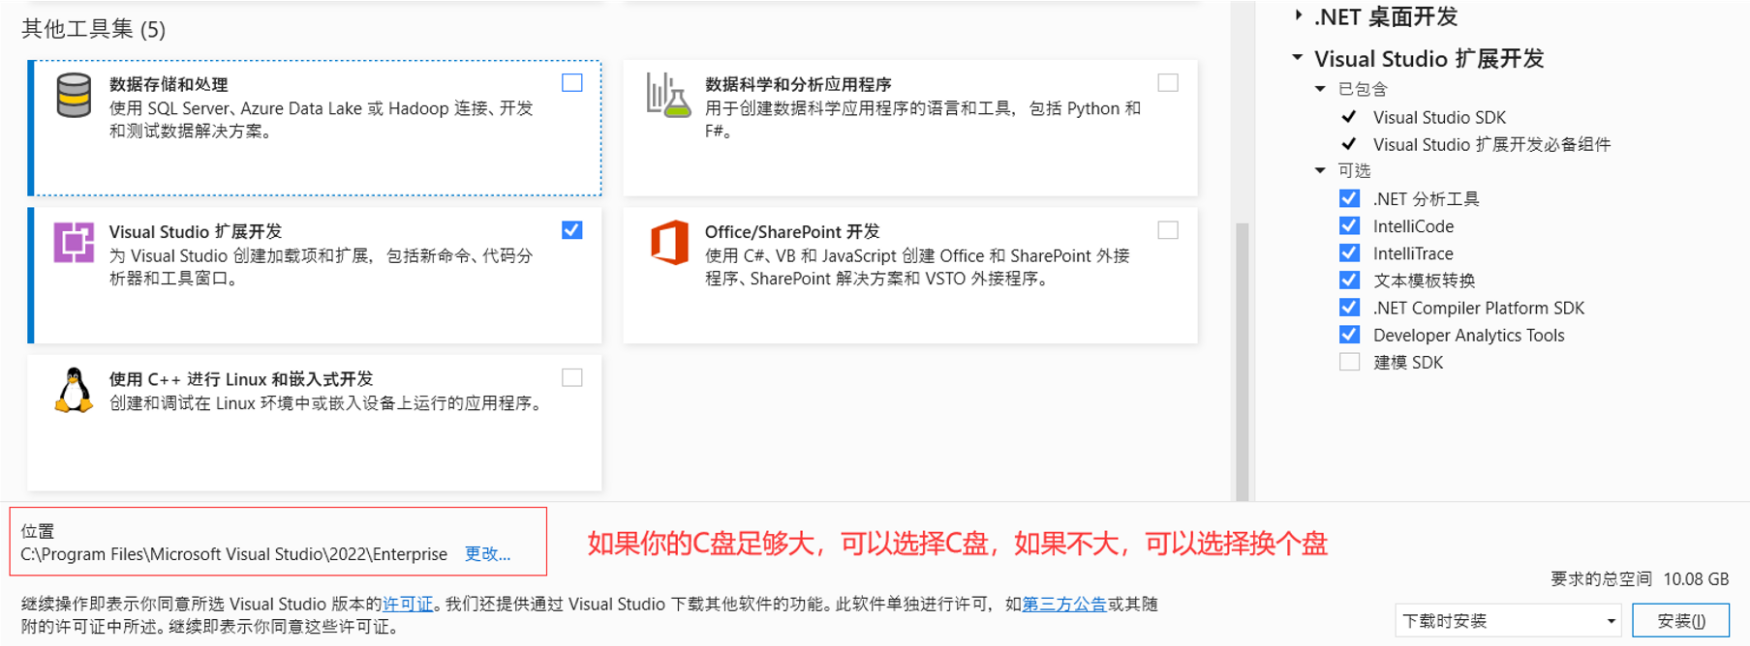Screen dimensions: 1750x646
Task: Uncheck the IntelliTrace option
Action: [x=1349, y=253]
